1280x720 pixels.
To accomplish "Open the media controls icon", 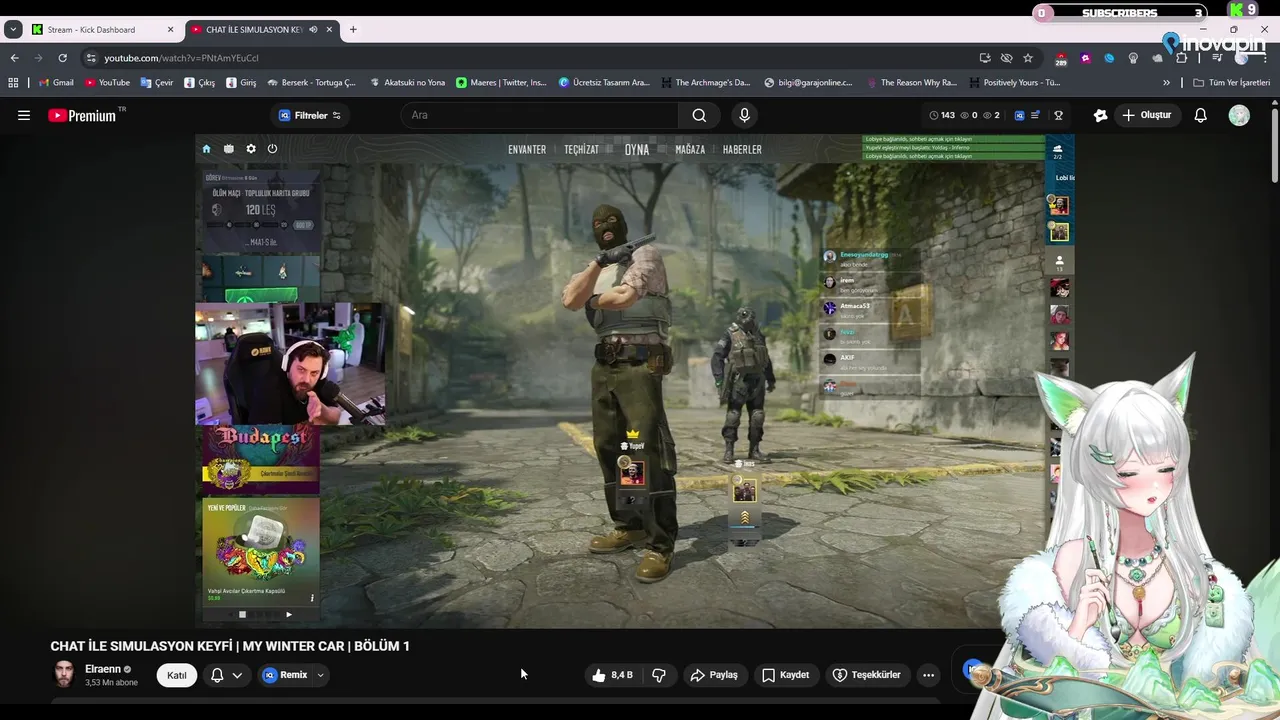I will click(x=1217, y=58).
